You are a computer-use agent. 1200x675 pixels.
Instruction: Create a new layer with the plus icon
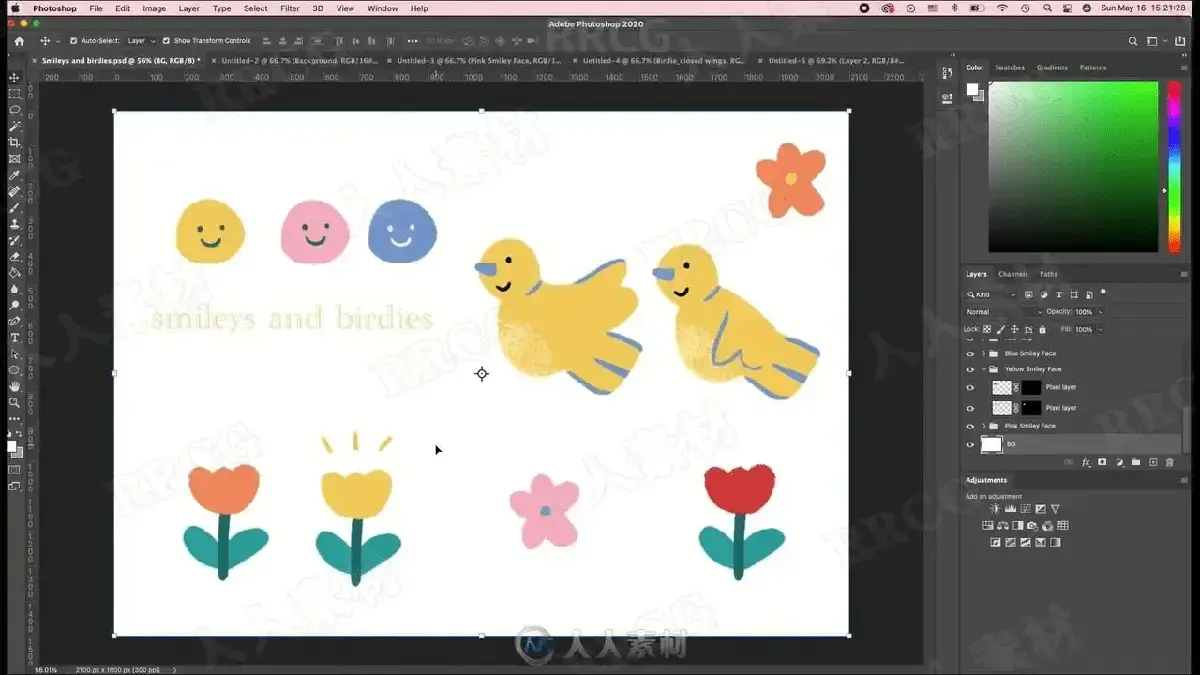(1153, 462)
